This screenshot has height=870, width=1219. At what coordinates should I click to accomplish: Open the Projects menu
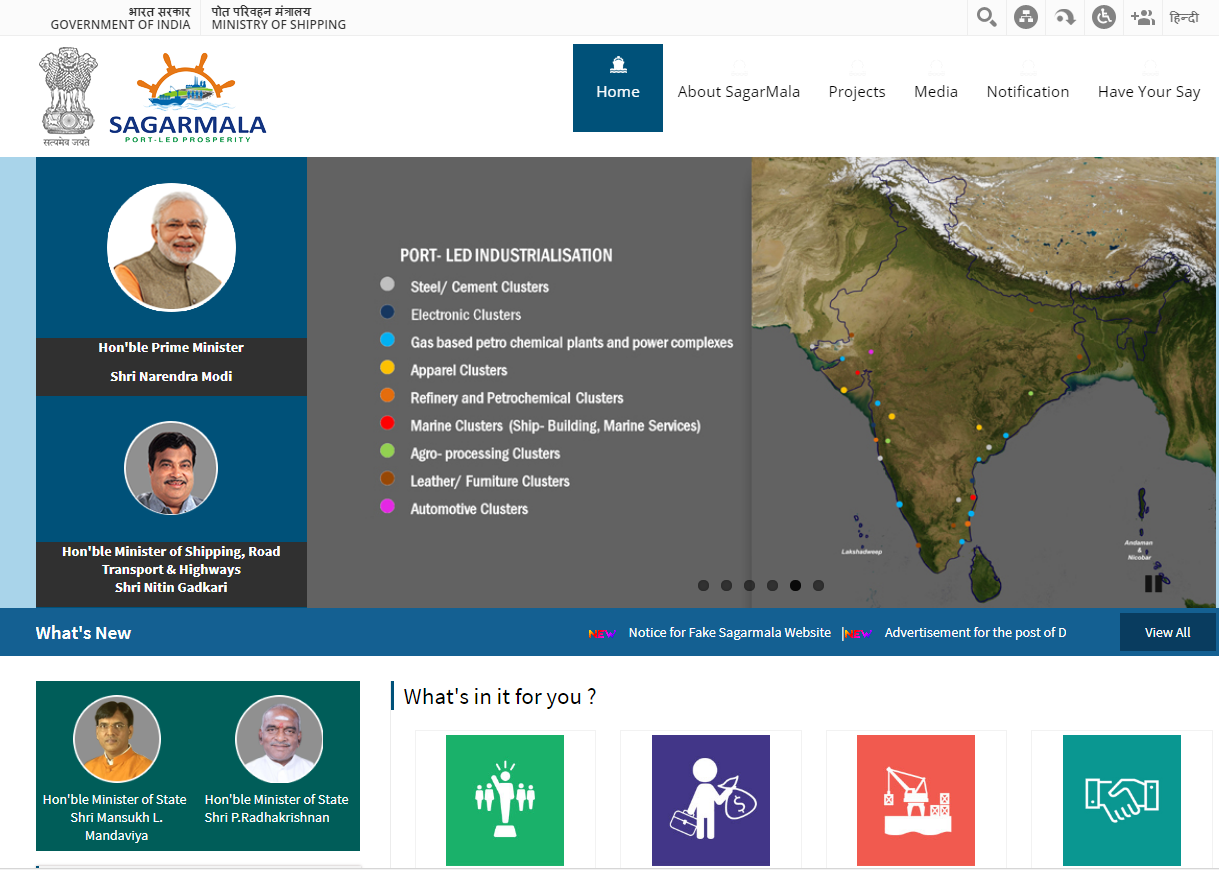point(857,91)
